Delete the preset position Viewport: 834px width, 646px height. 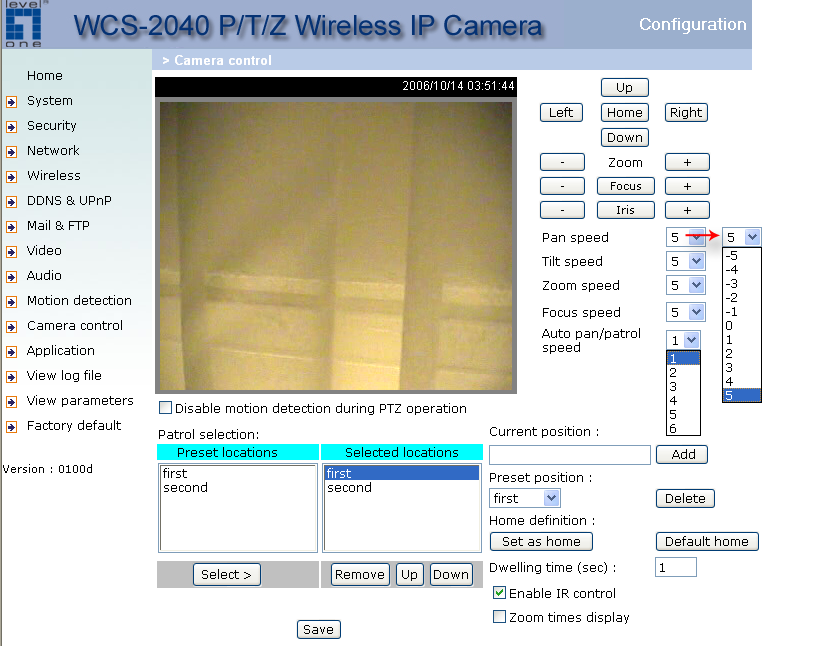pos(685,499)
